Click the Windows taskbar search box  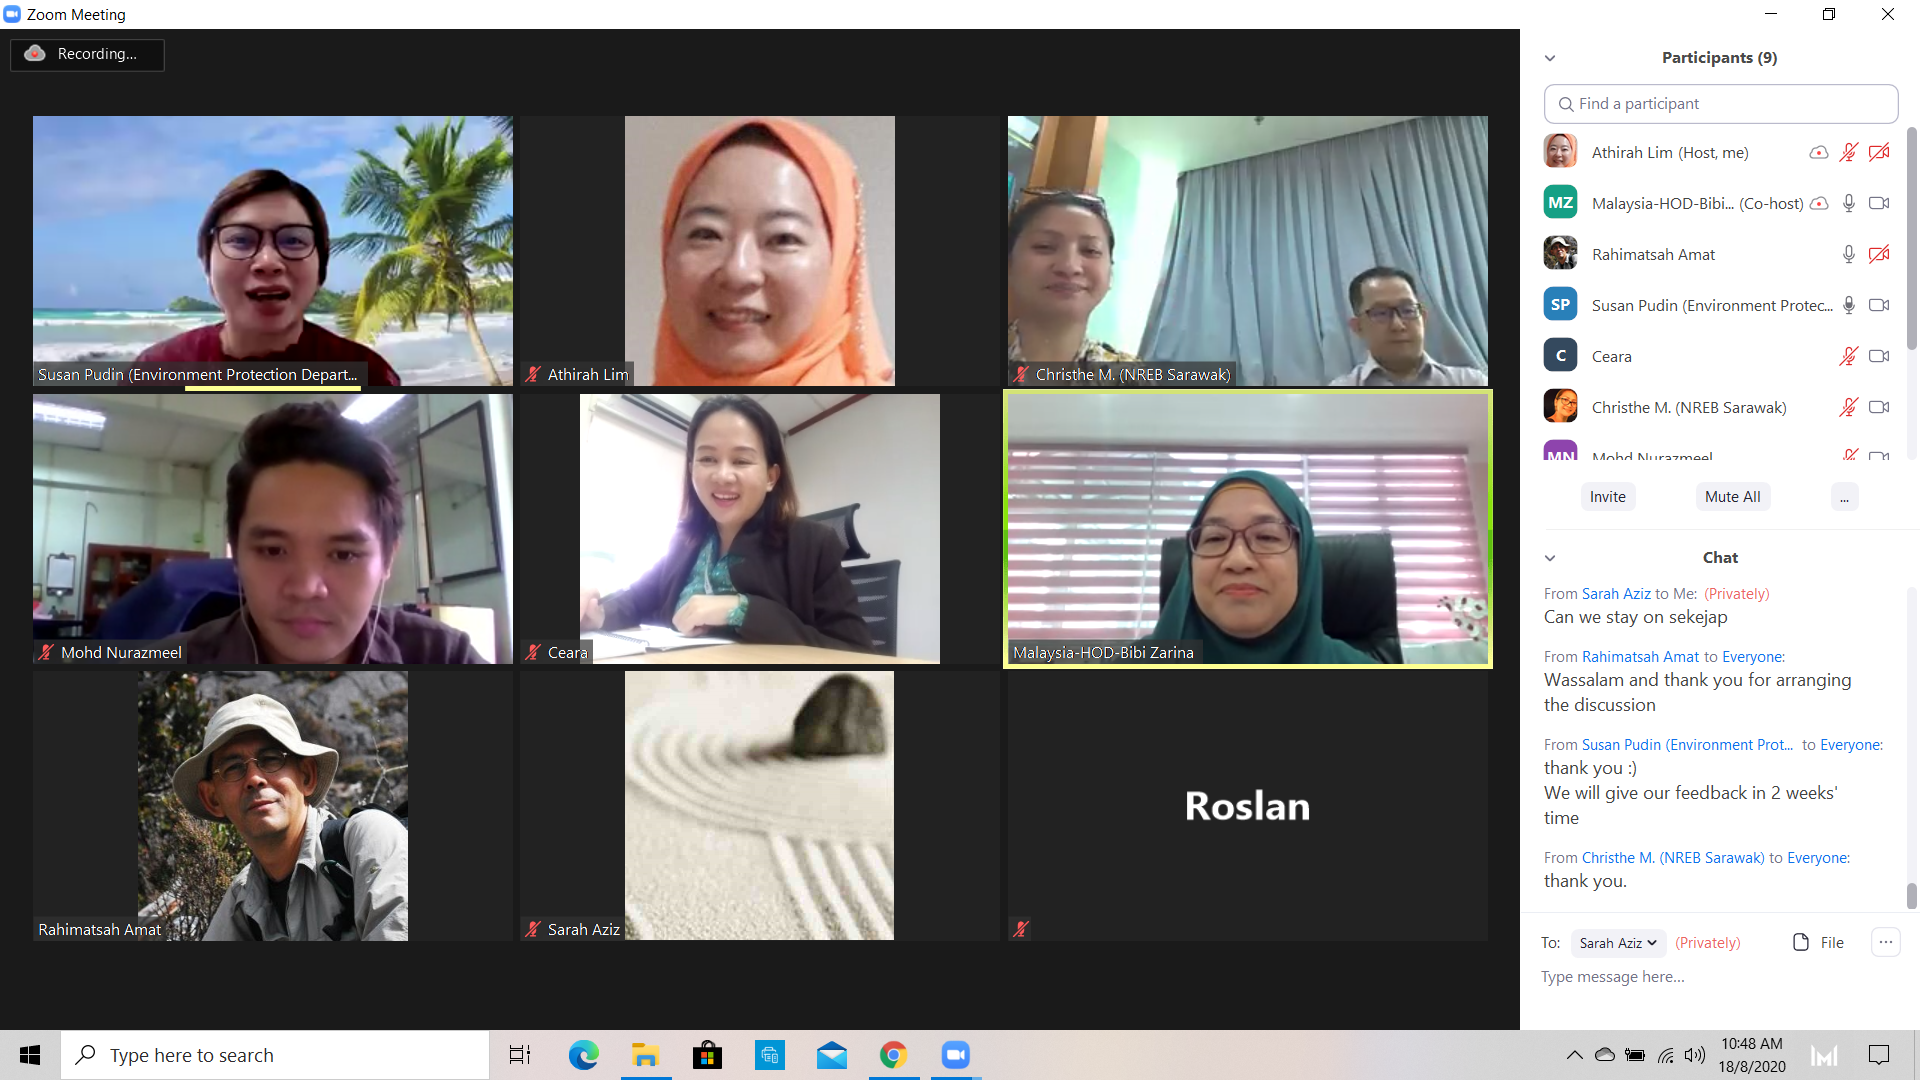pyautogui.click(x=275, y=1055)
